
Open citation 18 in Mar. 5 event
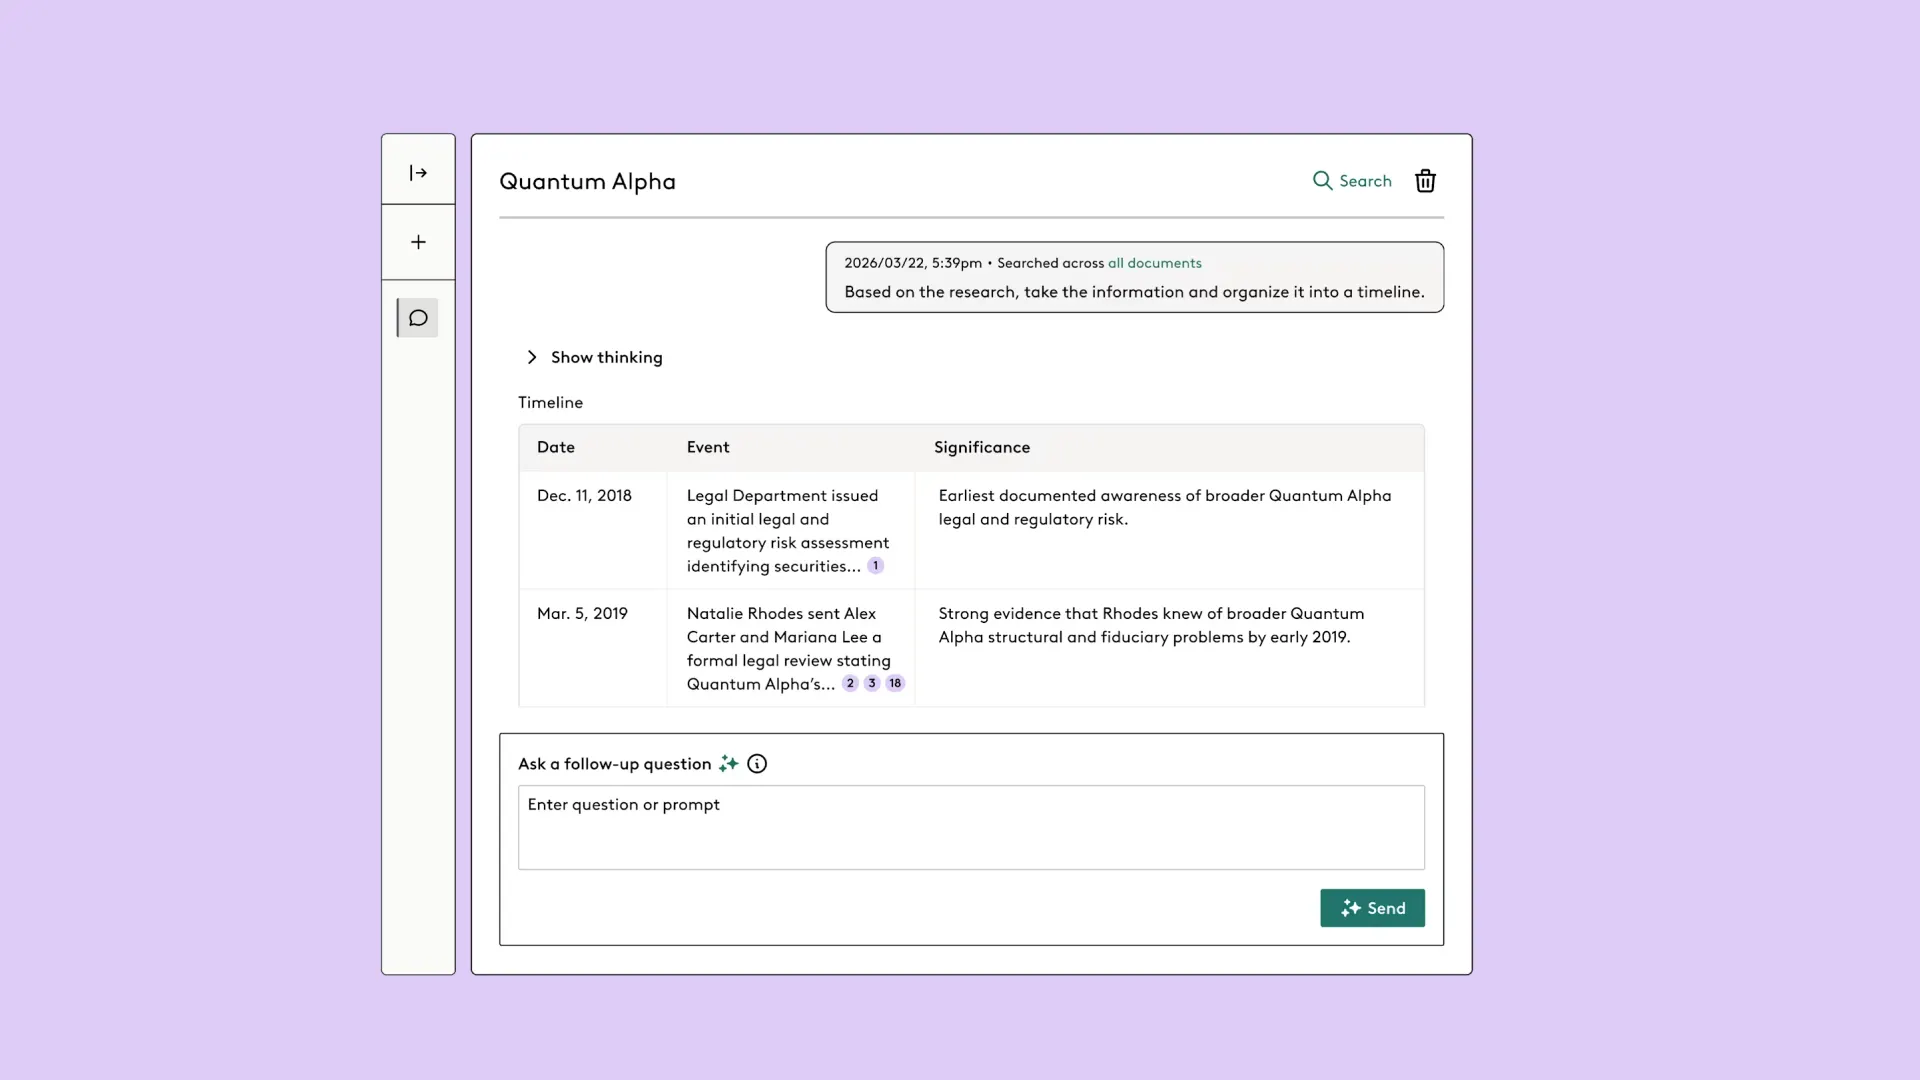895,684
